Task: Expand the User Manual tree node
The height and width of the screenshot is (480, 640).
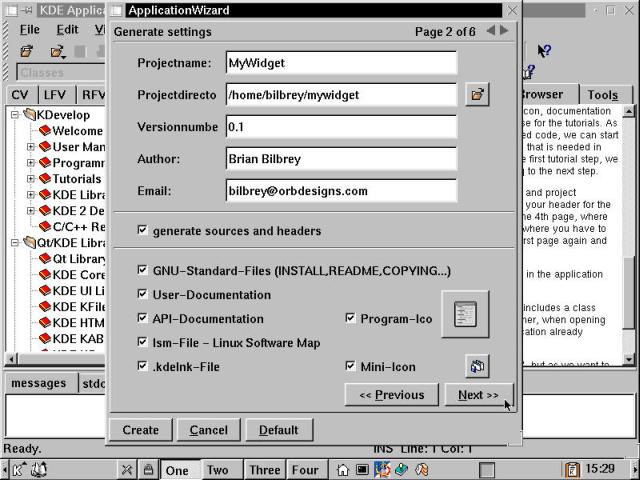Action: (31, 147)
